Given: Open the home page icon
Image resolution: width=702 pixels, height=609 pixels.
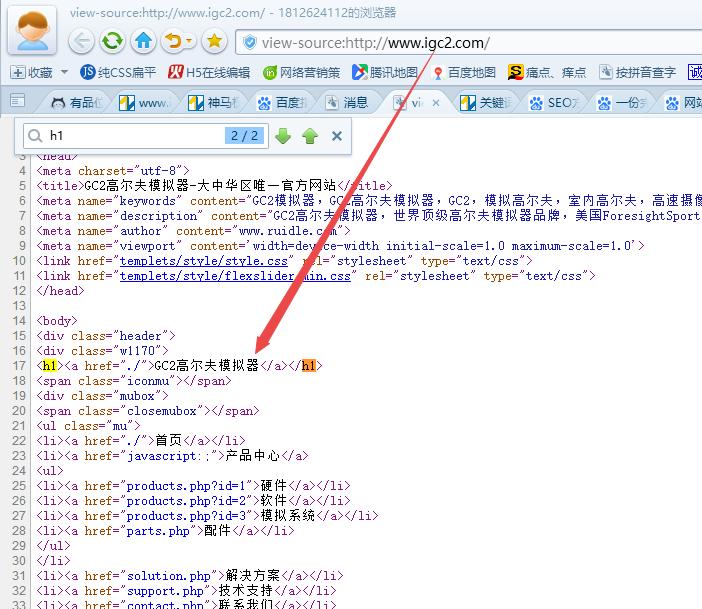Looking at the screenshot, I should (143, 41).
